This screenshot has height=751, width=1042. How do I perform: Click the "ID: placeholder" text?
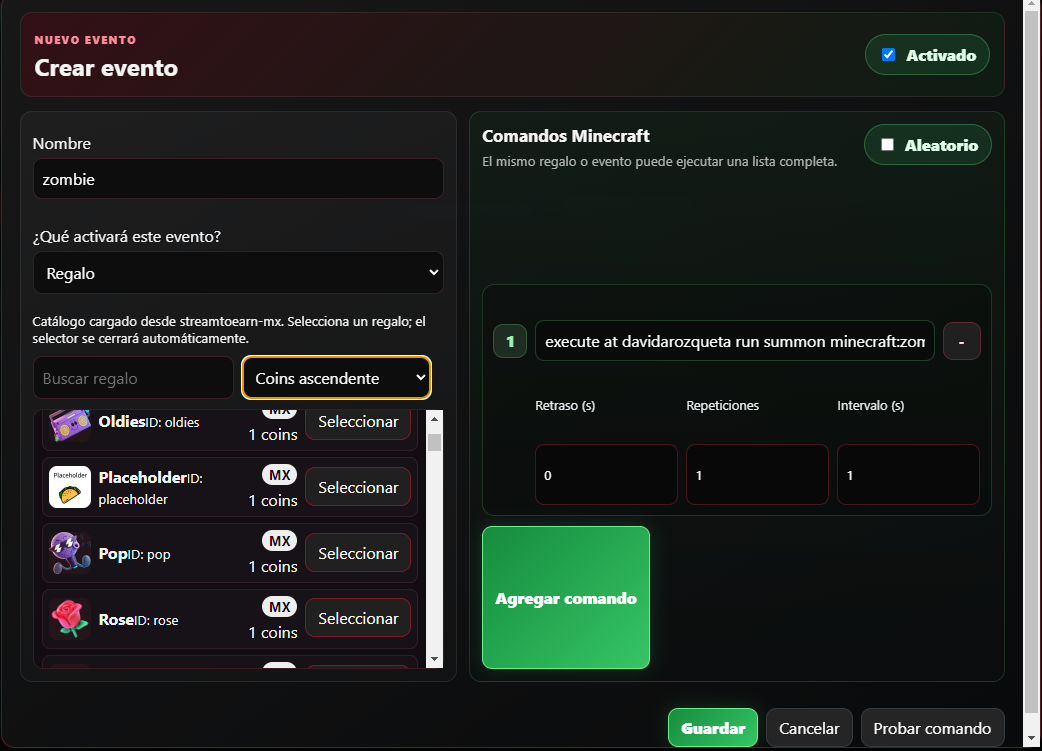(151, 488)
